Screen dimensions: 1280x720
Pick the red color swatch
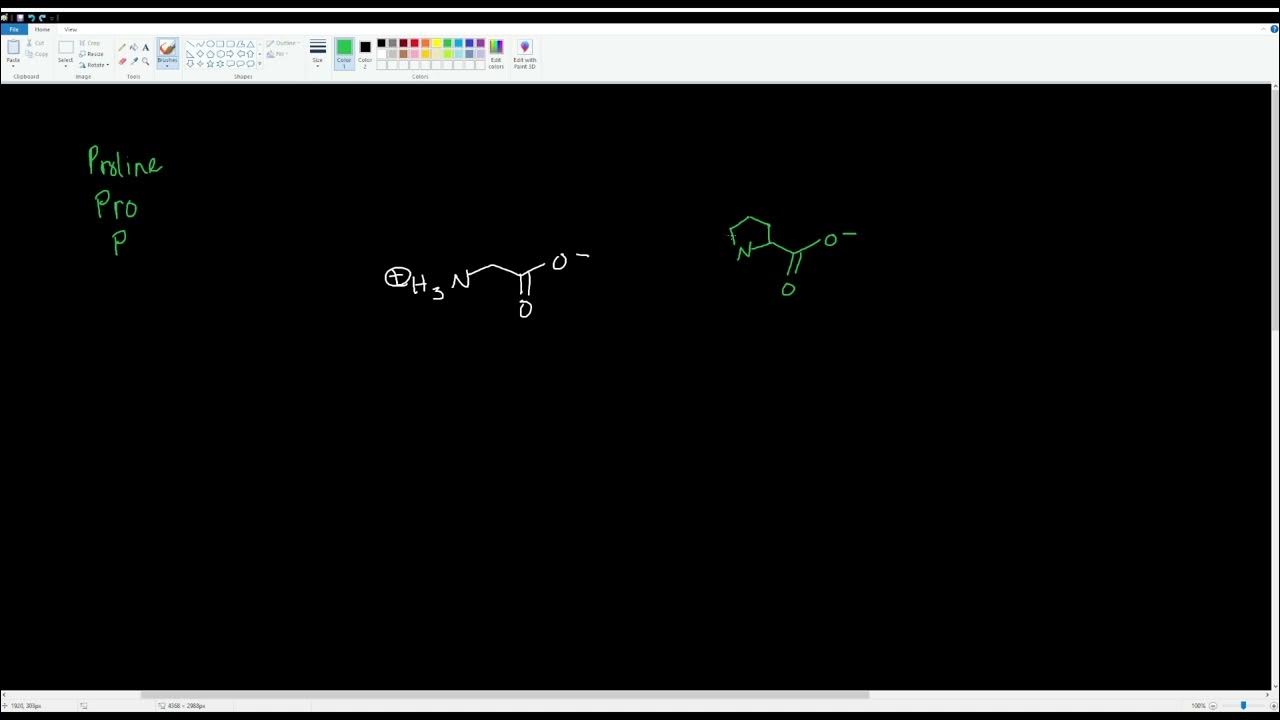pyautogui.click(x=414, y=43)
